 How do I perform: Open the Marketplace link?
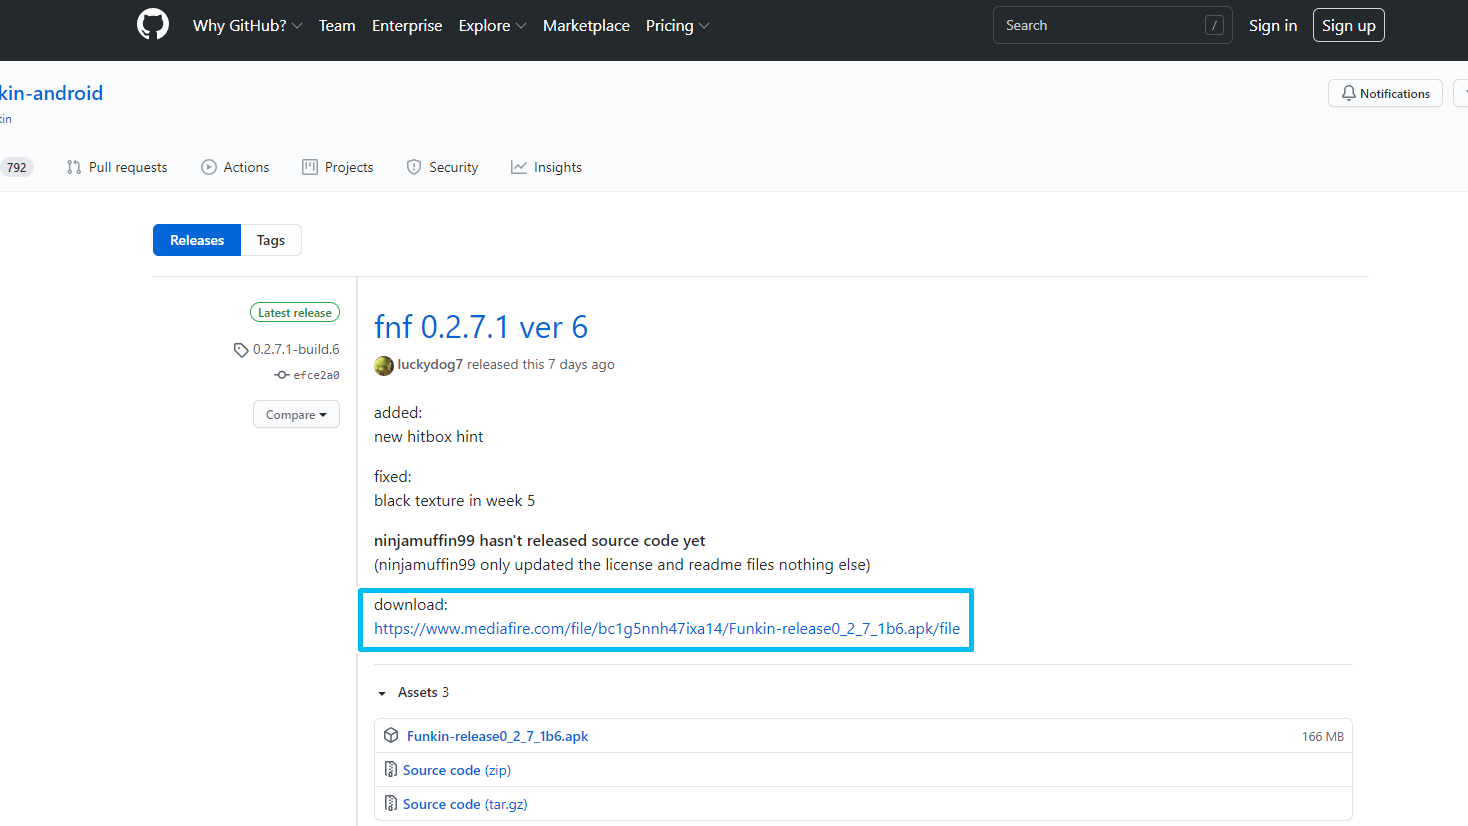[x=586, y=26]
